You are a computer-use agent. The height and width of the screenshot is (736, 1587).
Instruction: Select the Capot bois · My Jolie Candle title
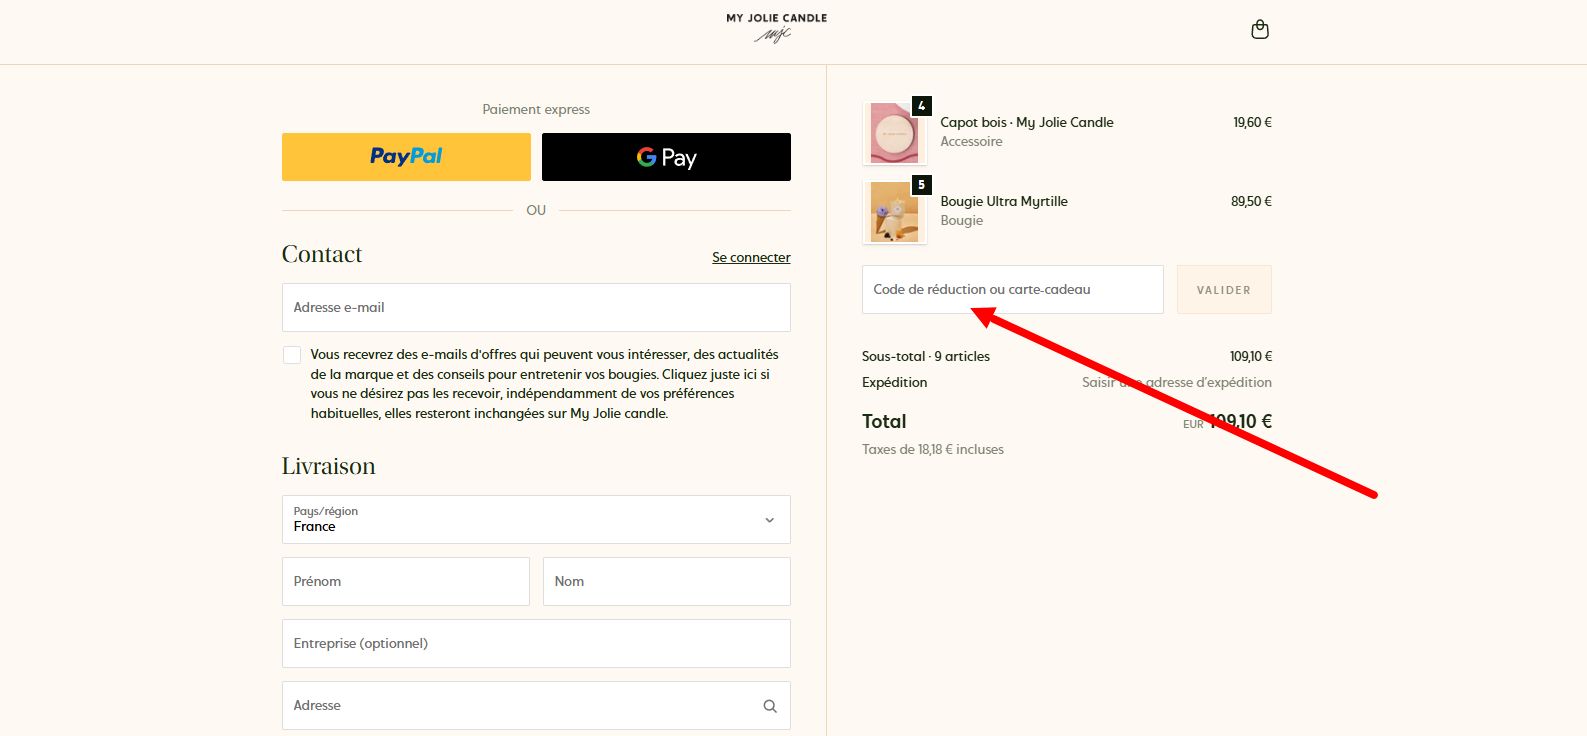(1027, 122)
